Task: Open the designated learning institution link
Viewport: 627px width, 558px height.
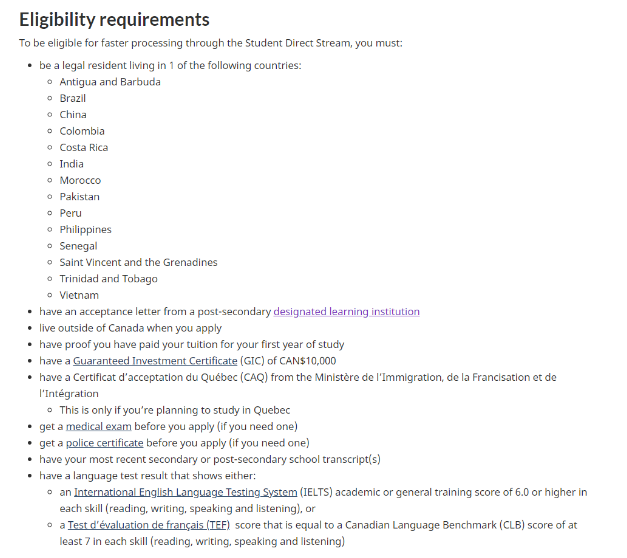Action: [346, 311]
